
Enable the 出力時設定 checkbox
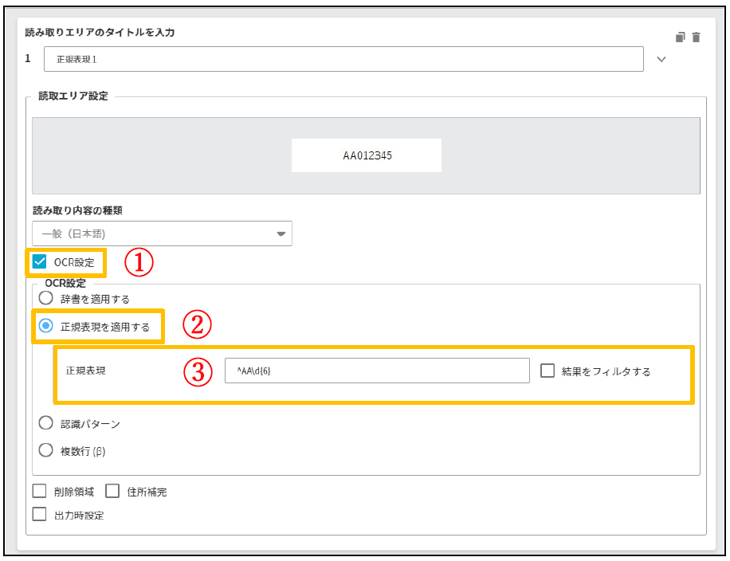tap(40, 515)
